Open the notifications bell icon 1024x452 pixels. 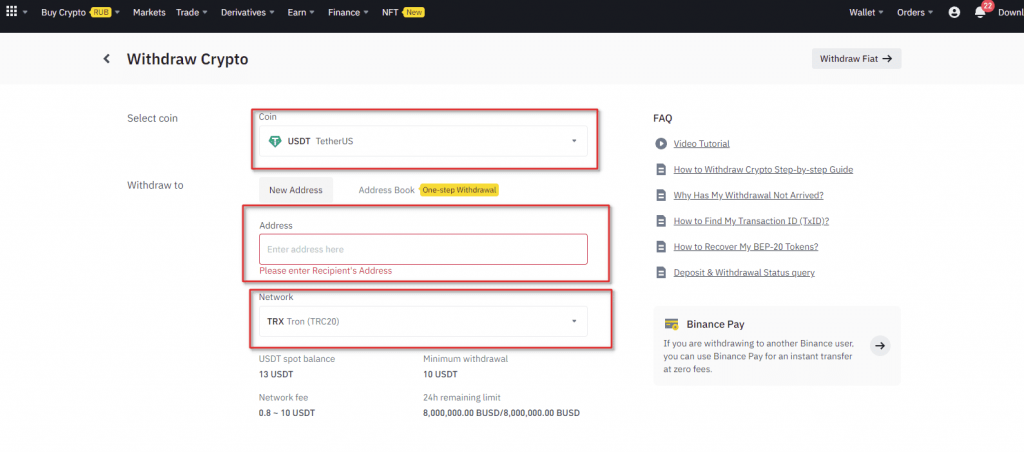pyautogui.click(x=980, y=12)
